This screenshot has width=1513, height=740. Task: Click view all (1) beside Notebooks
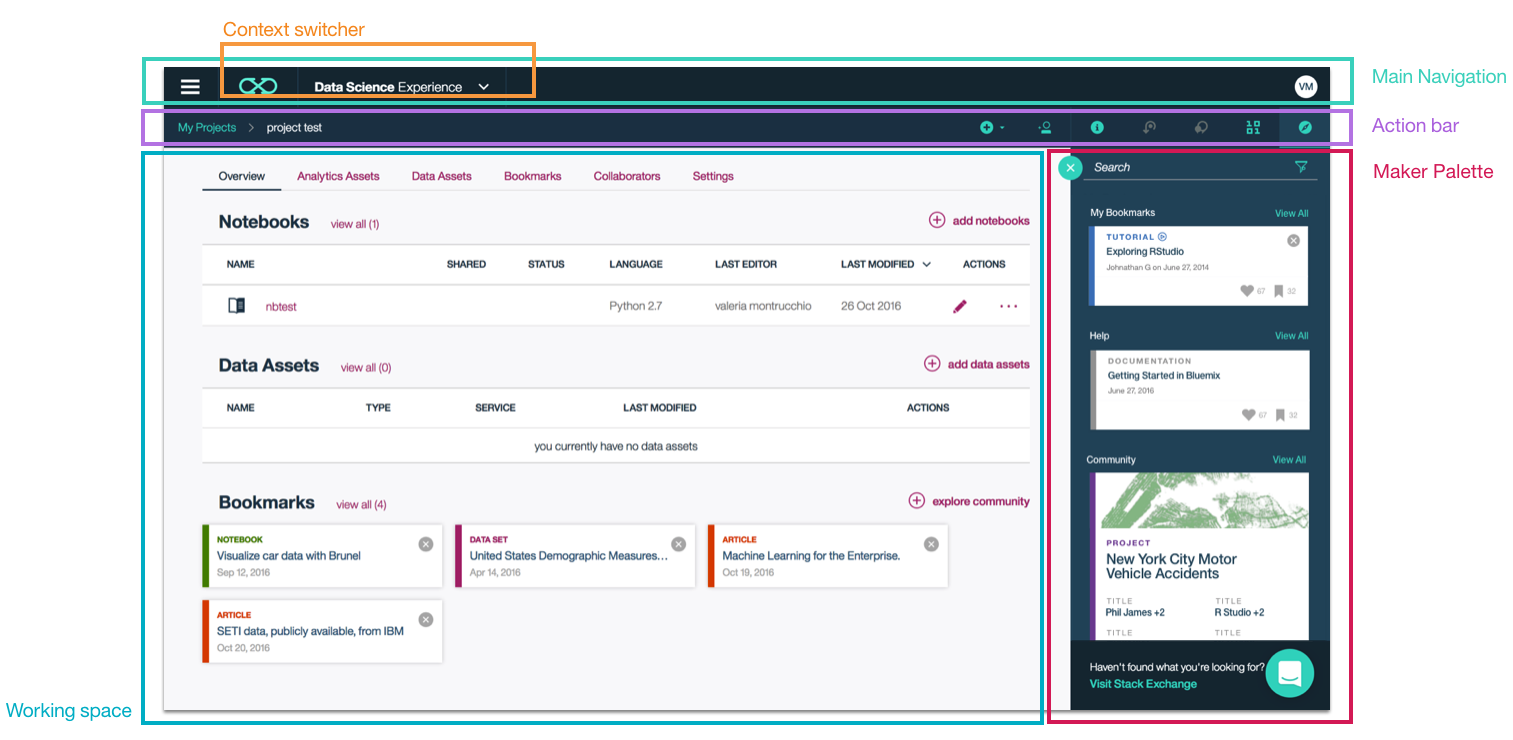coord(355,224)
